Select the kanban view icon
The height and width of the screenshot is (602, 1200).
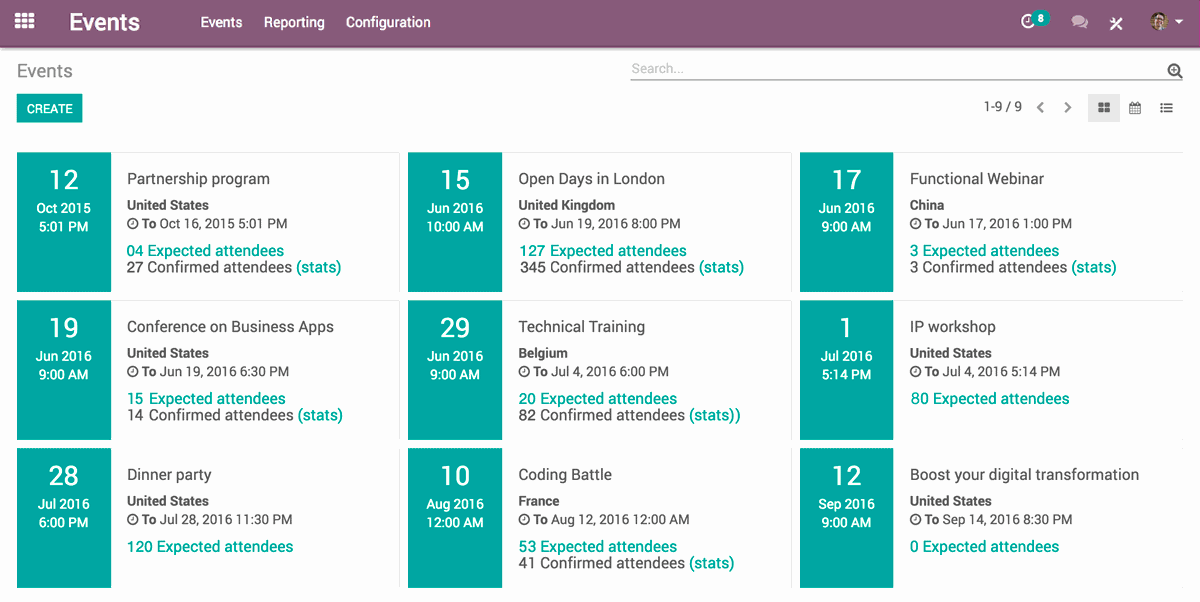(x=1103, y=106)
